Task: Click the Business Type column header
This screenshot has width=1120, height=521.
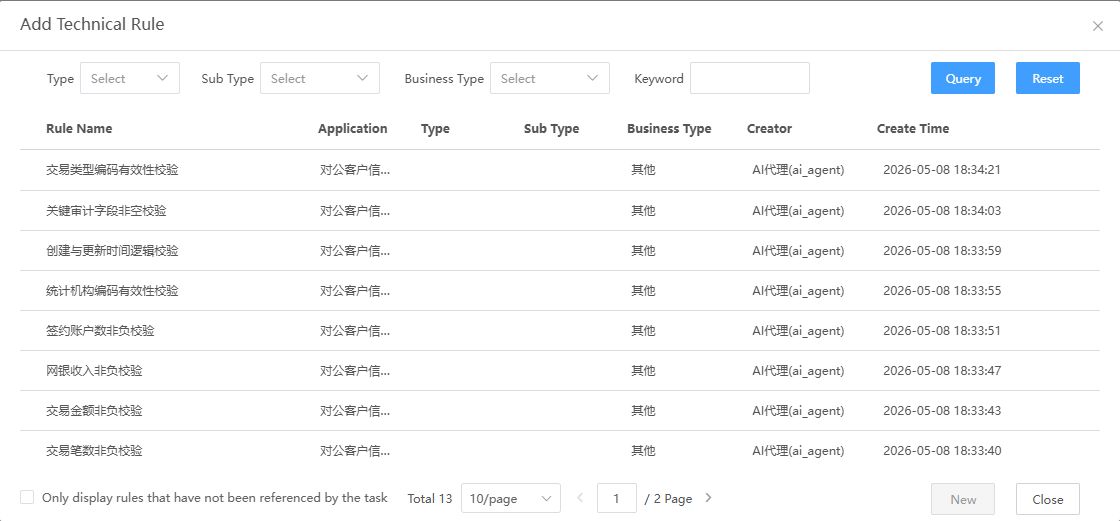Action: click(669, 129)
